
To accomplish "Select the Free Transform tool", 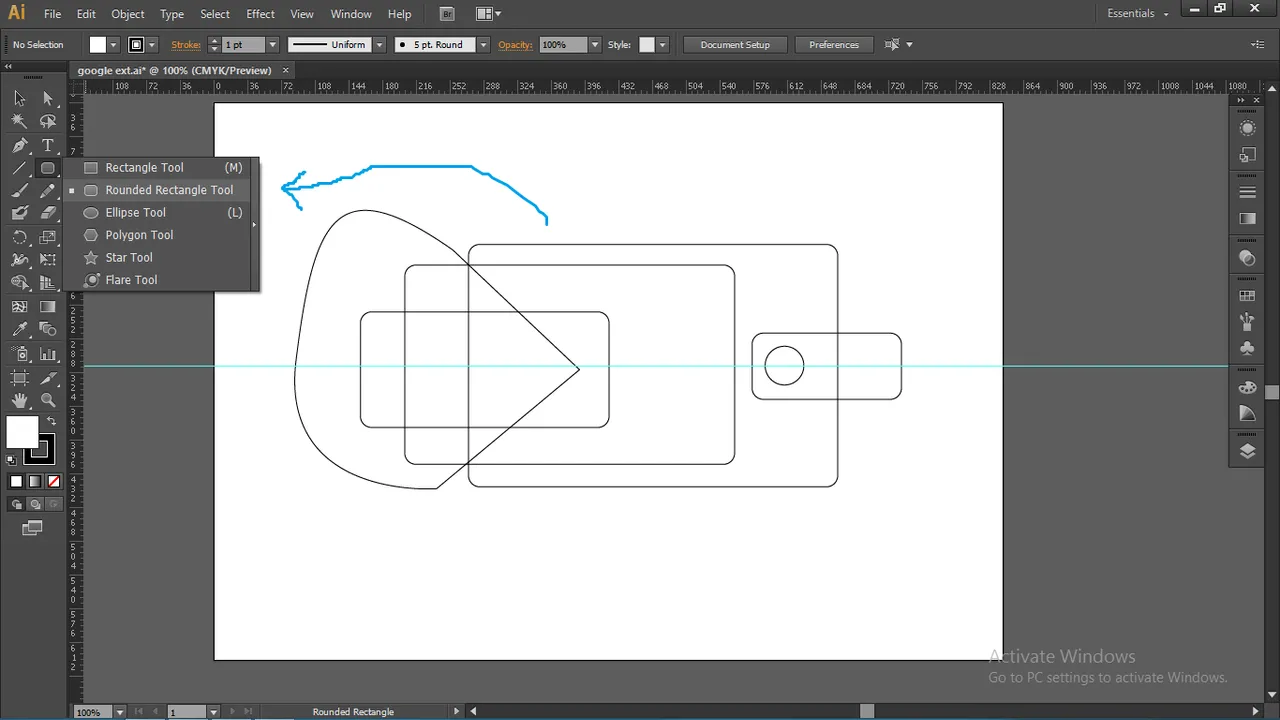I will (47, 260).
